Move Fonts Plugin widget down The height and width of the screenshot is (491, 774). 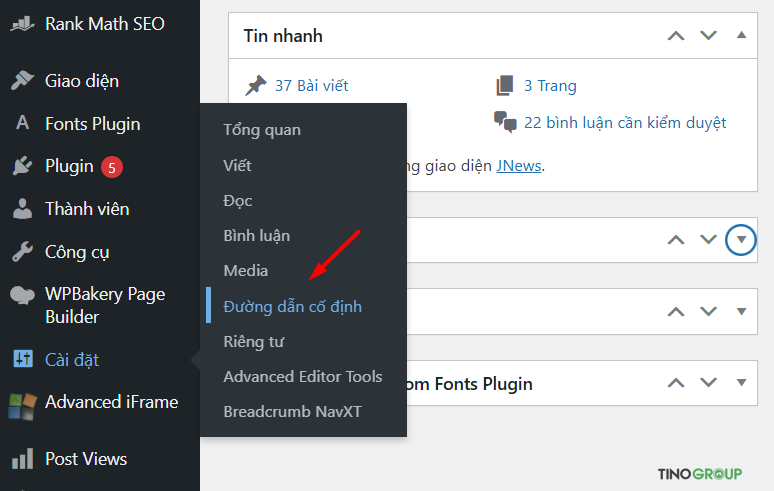click(x=708, y=382)
